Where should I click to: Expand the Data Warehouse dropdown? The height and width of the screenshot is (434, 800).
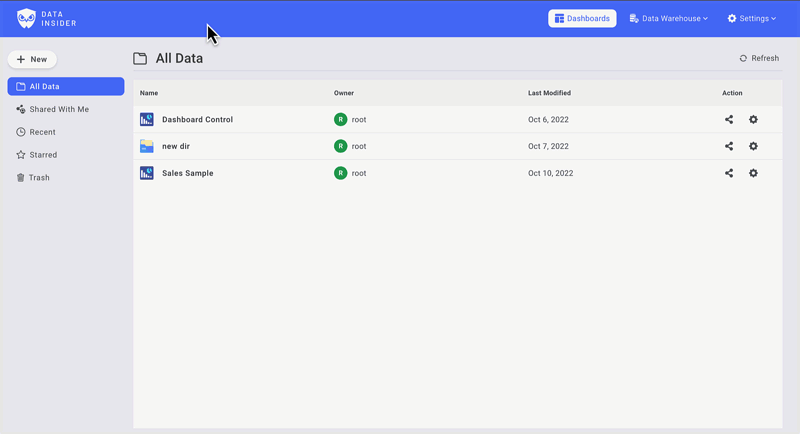coord(668,18)
